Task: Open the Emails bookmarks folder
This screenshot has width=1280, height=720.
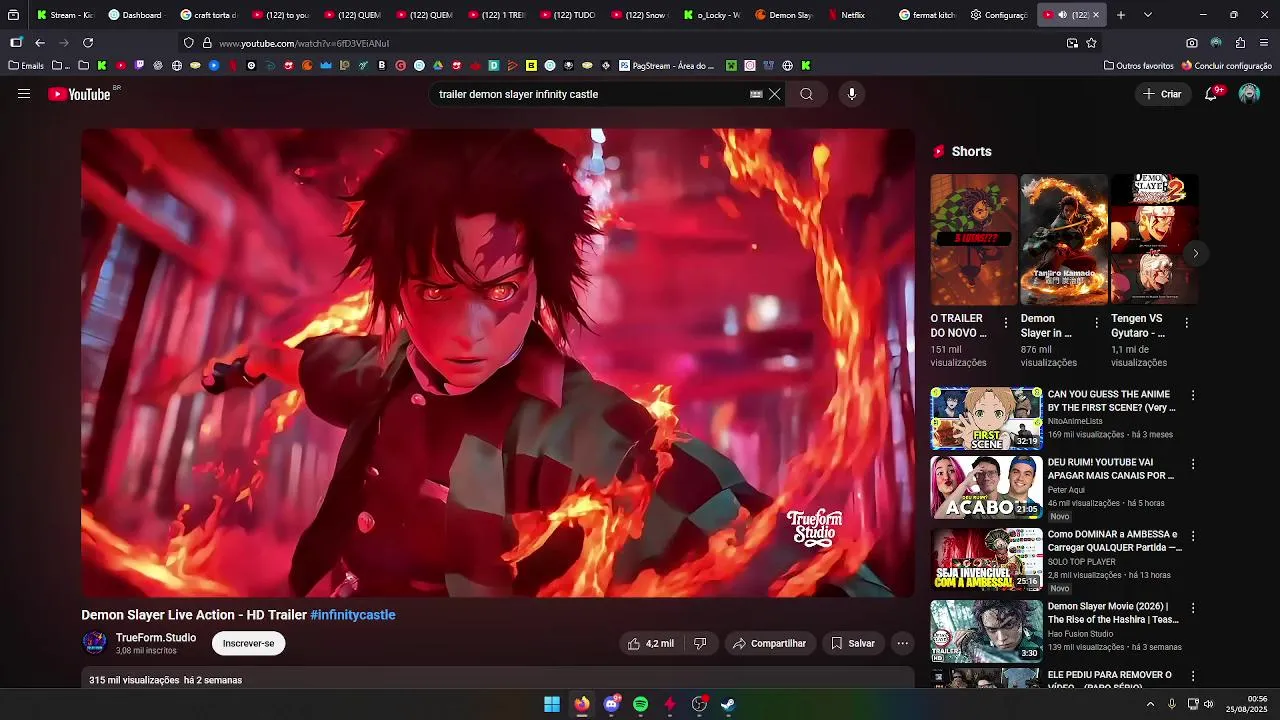Action: tap(26, 66)
